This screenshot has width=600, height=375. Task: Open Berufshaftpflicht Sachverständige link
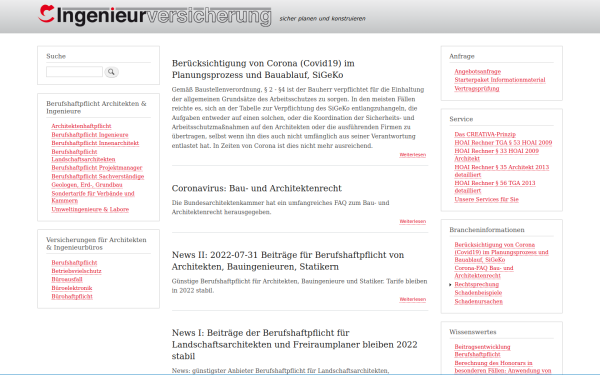coord(98,176)
